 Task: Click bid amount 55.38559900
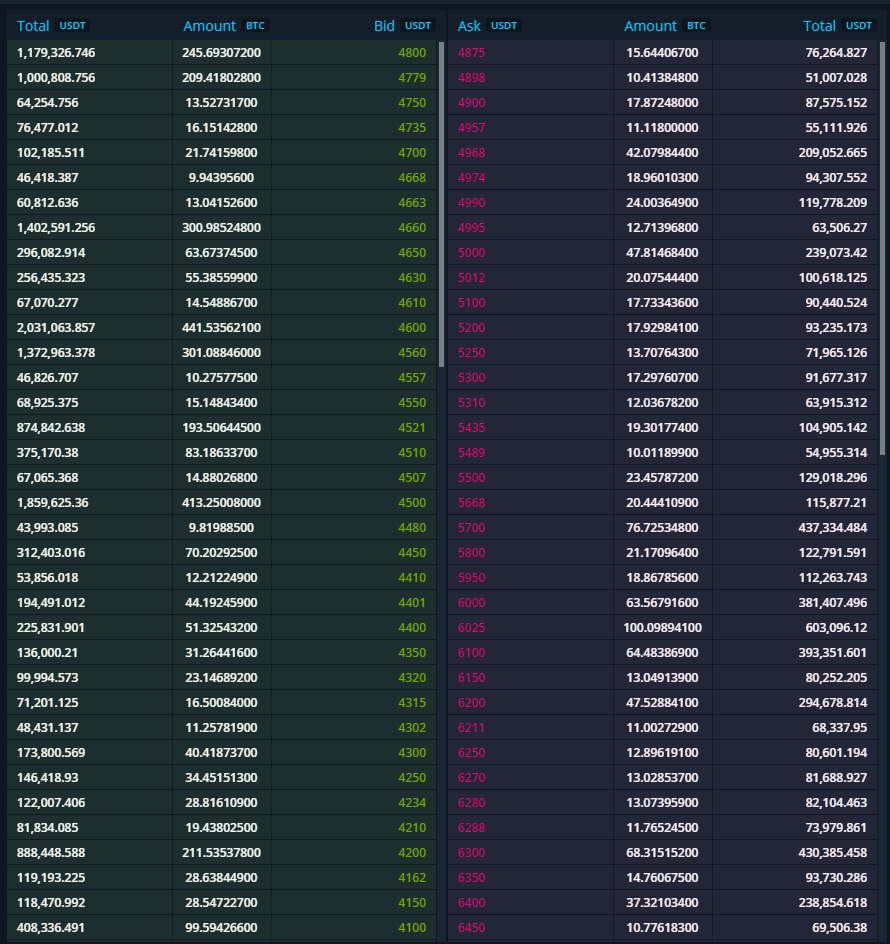[x=221, y=278]
